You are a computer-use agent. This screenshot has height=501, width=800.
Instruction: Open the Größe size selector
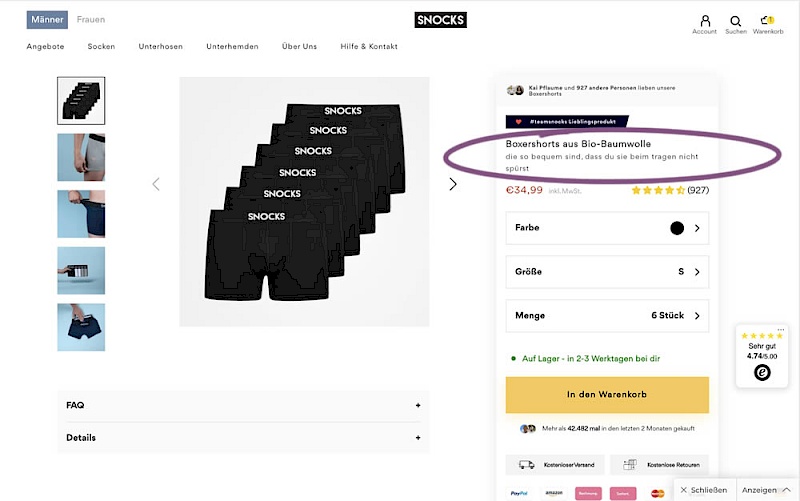pos(607,271)
